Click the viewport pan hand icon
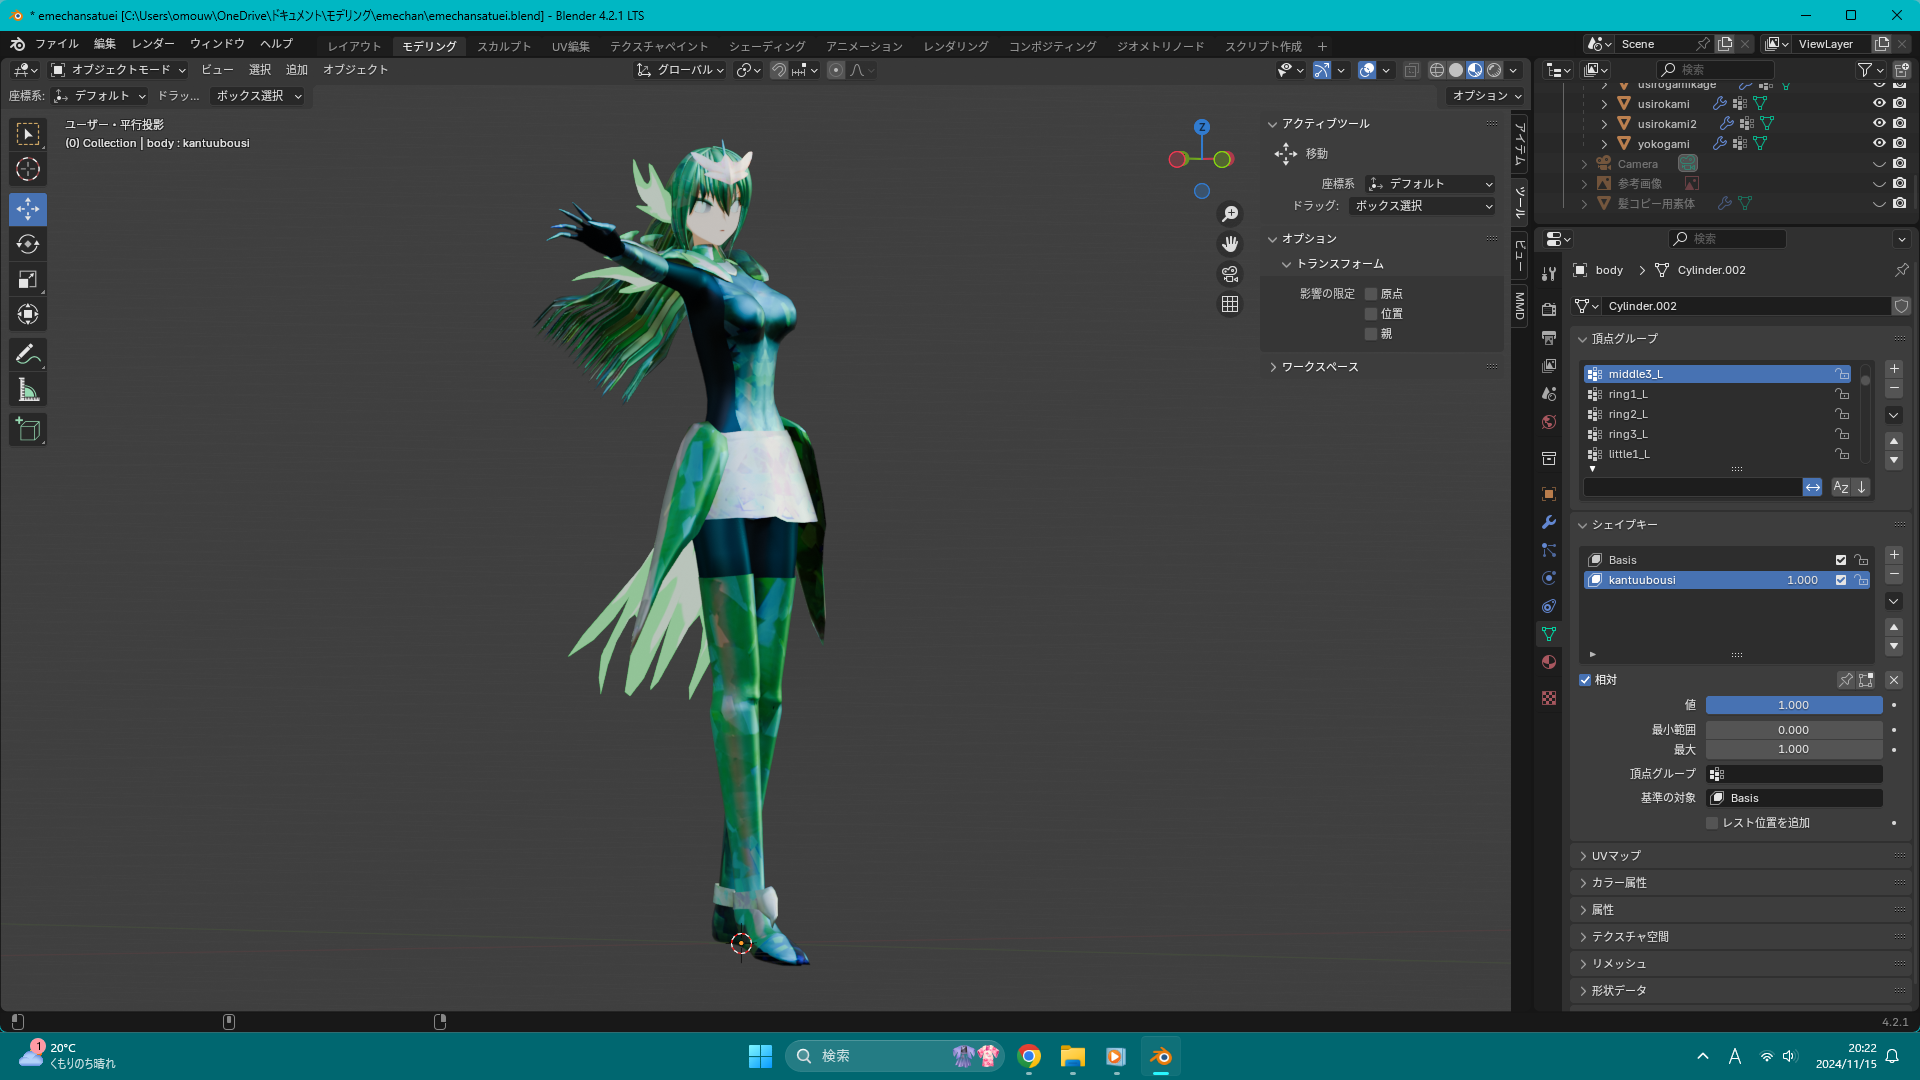This screenshot has width=1920, height=1080. (1230, 244)
